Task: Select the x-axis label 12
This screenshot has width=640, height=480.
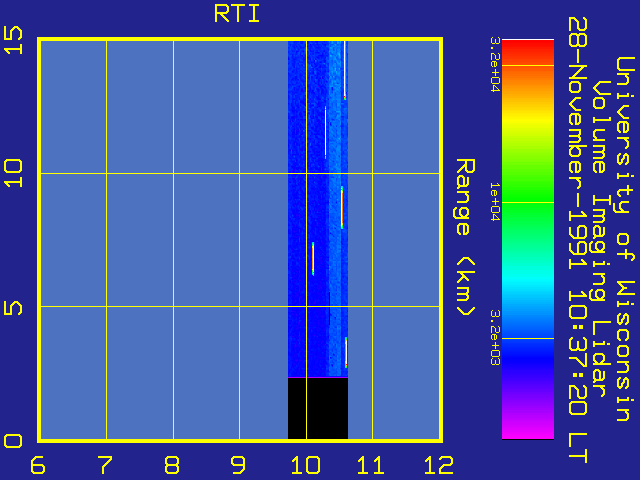Action: pyautogui.click(x=439, y=465)
